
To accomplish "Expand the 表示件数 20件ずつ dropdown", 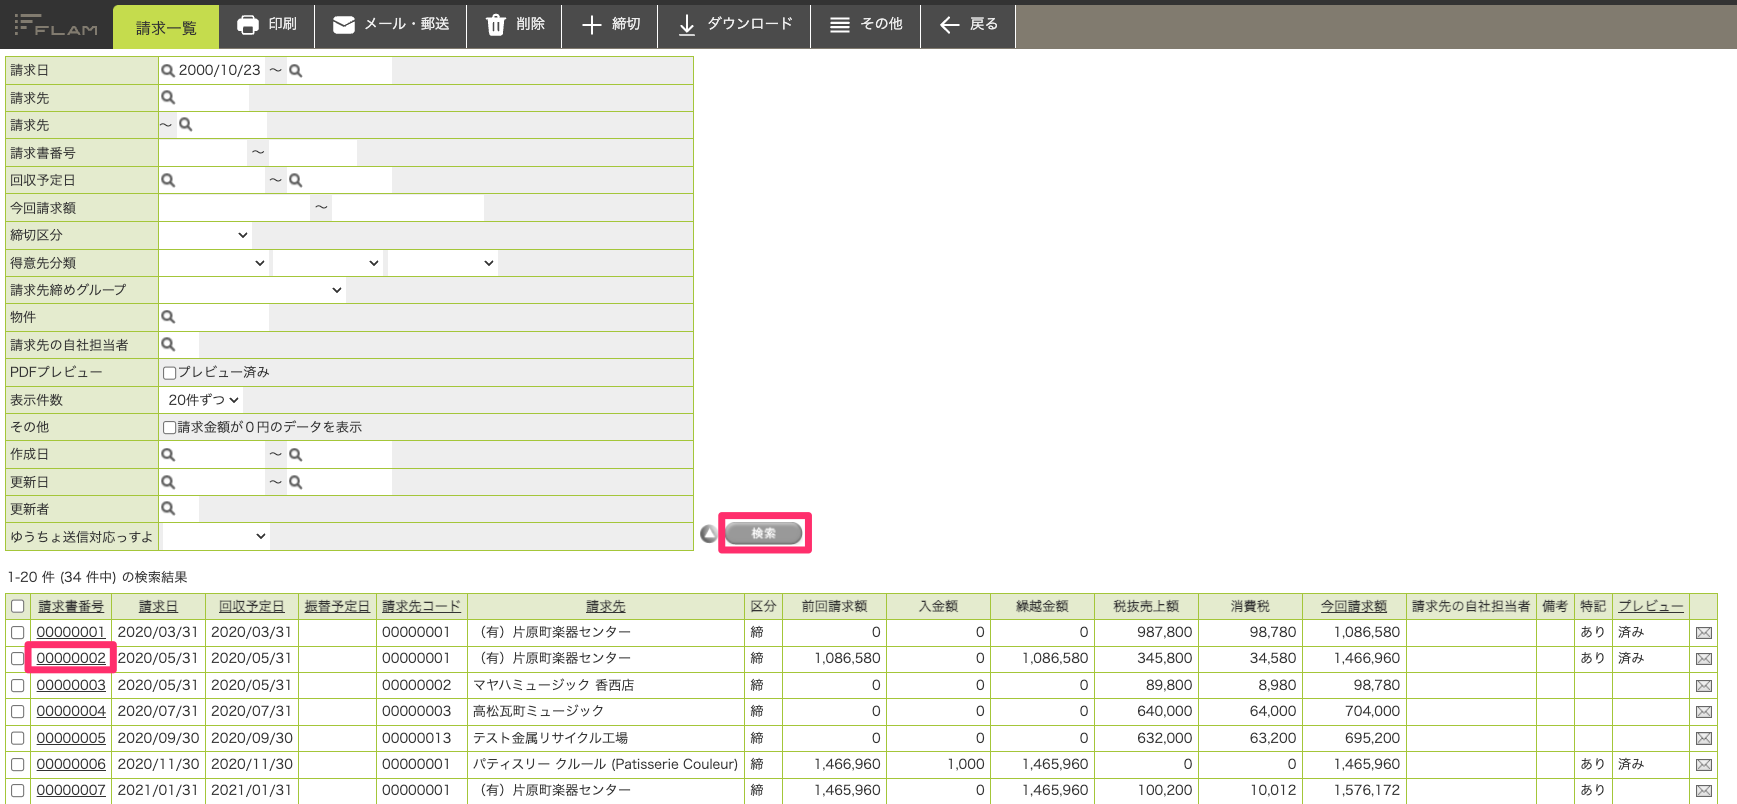I will [203, 400].
